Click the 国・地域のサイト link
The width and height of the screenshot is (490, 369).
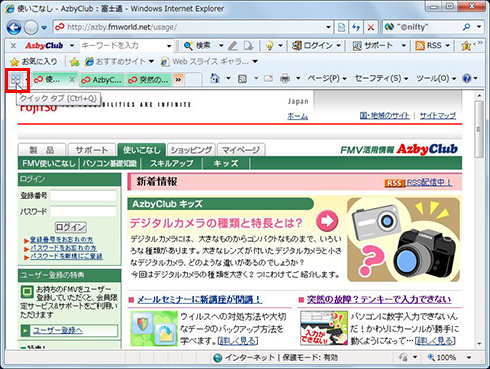[x=384, y=116]
